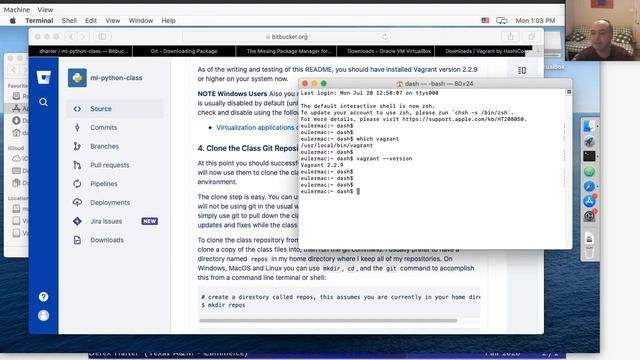Select the Downloads file icon

pyautogui.click(x=77, y=240)
